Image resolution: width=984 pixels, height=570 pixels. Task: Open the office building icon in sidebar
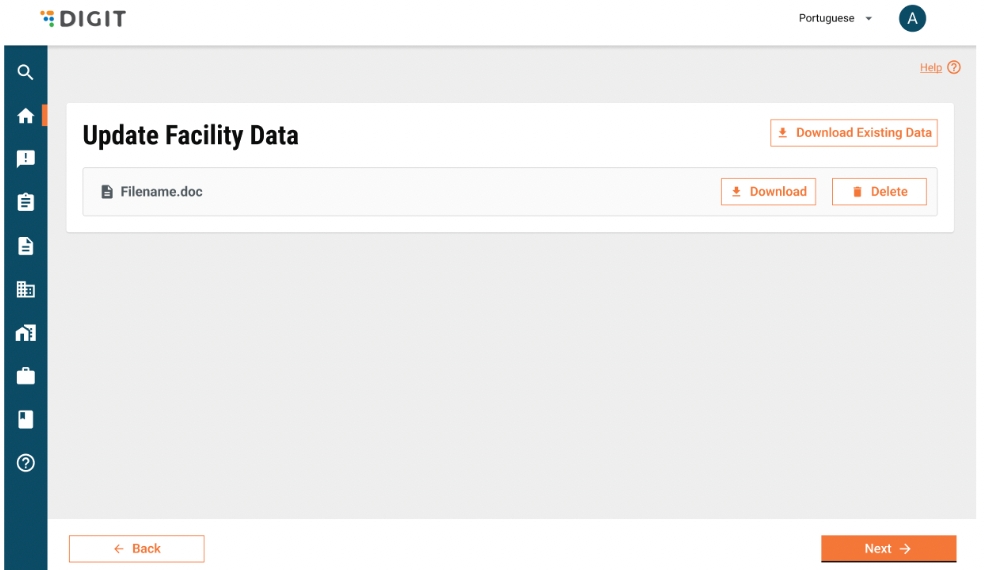point(26,290)
